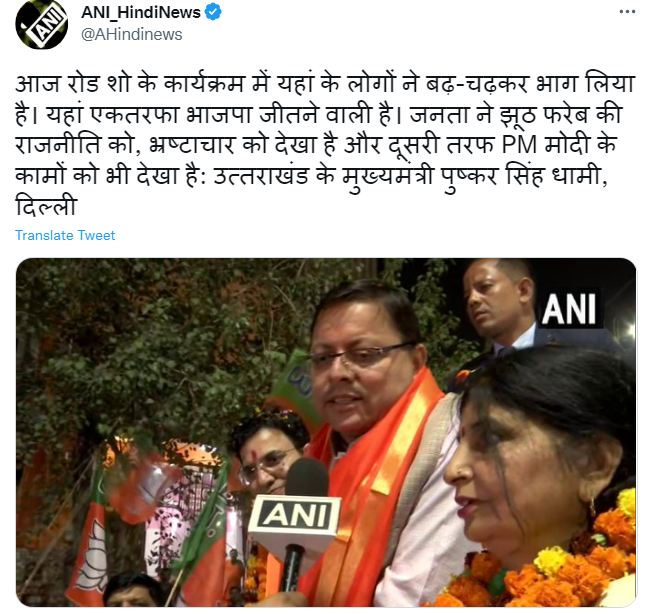Image resolution: width=645 pixels, height=614 pixels.
Task: Open the ANI_HindiNews display name link
Action: [x=141, y=12]
